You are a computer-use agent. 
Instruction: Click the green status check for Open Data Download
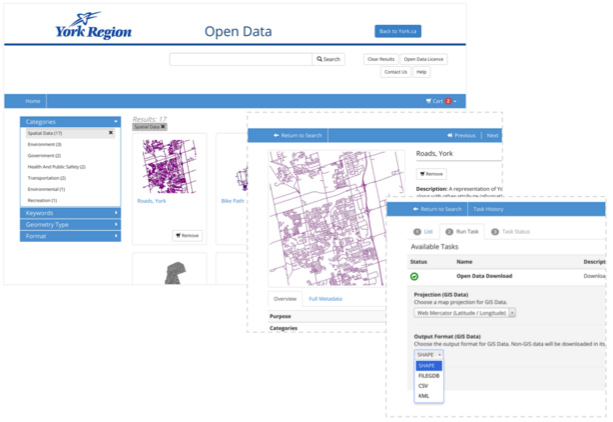415,276
